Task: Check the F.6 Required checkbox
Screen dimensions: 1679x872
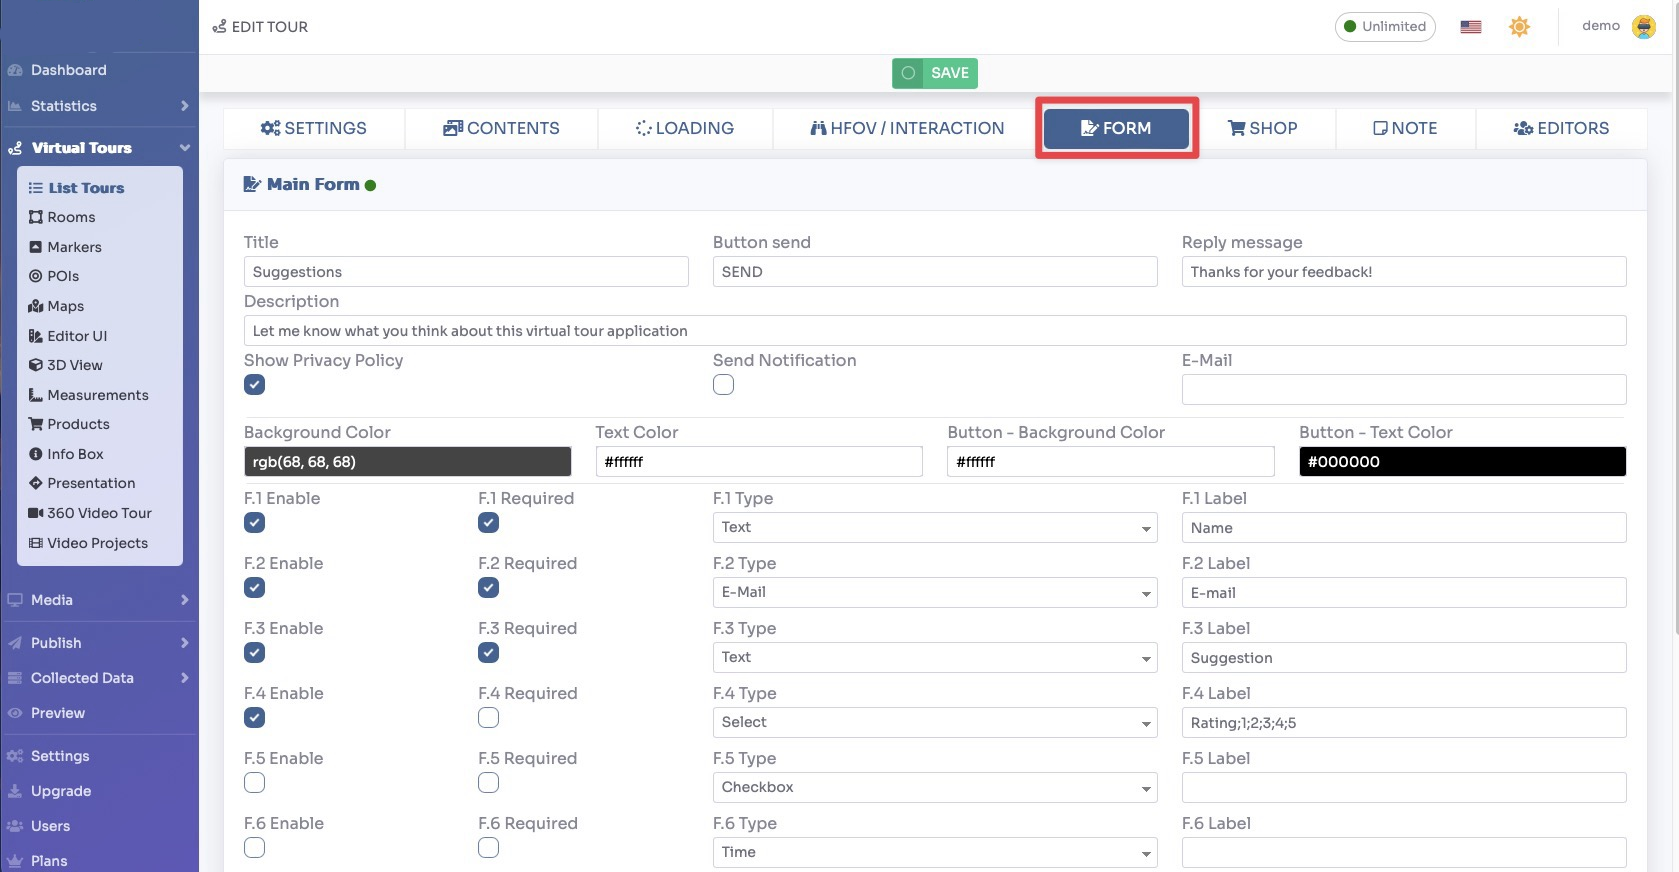Action: point(488,848)
